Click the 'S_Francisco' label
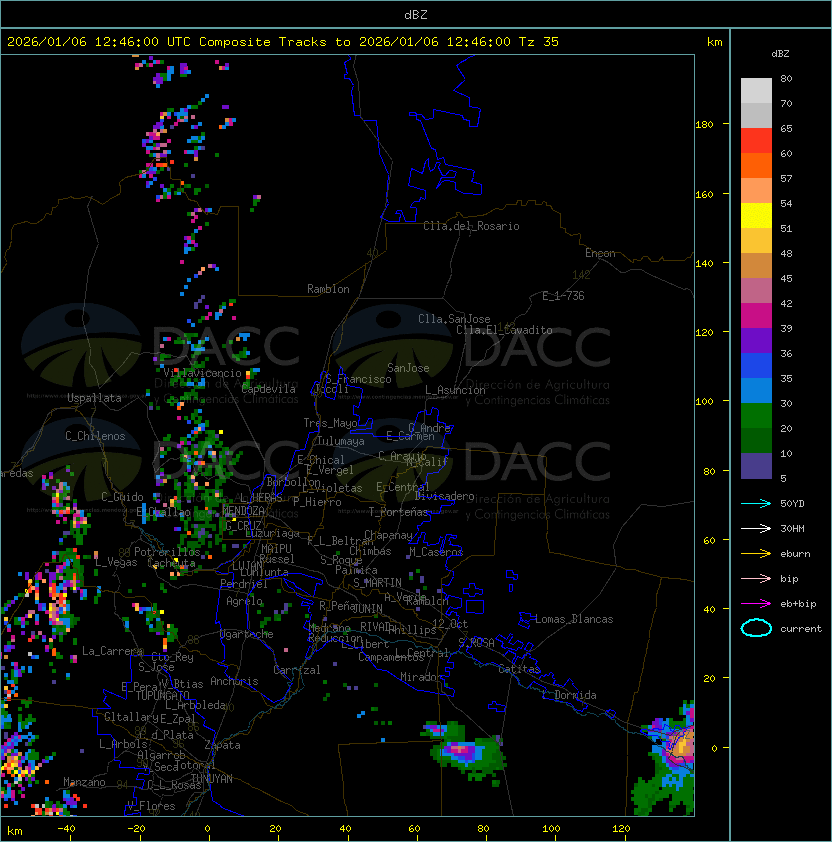Screen dimensions: 832x842 coord(358,379)
